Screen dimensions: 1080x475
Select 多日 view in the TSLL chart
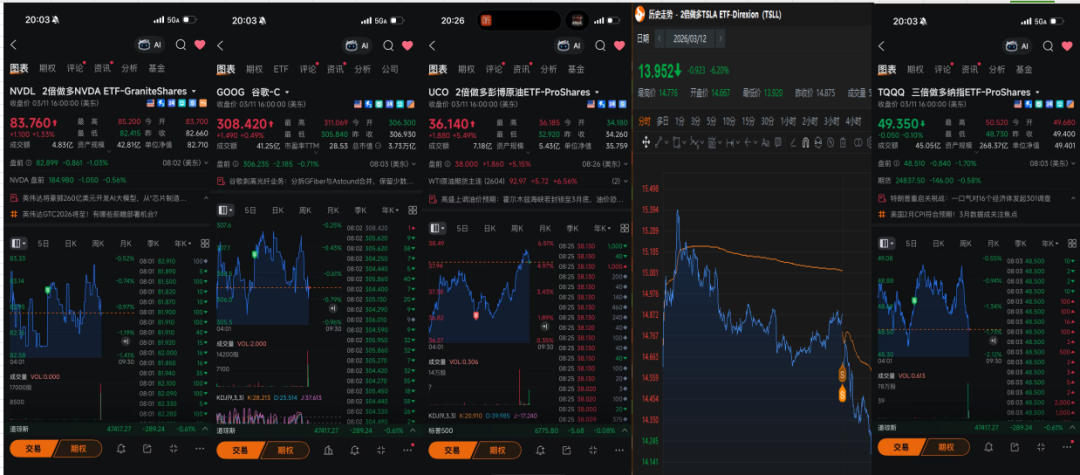click(x=662, y=120)
